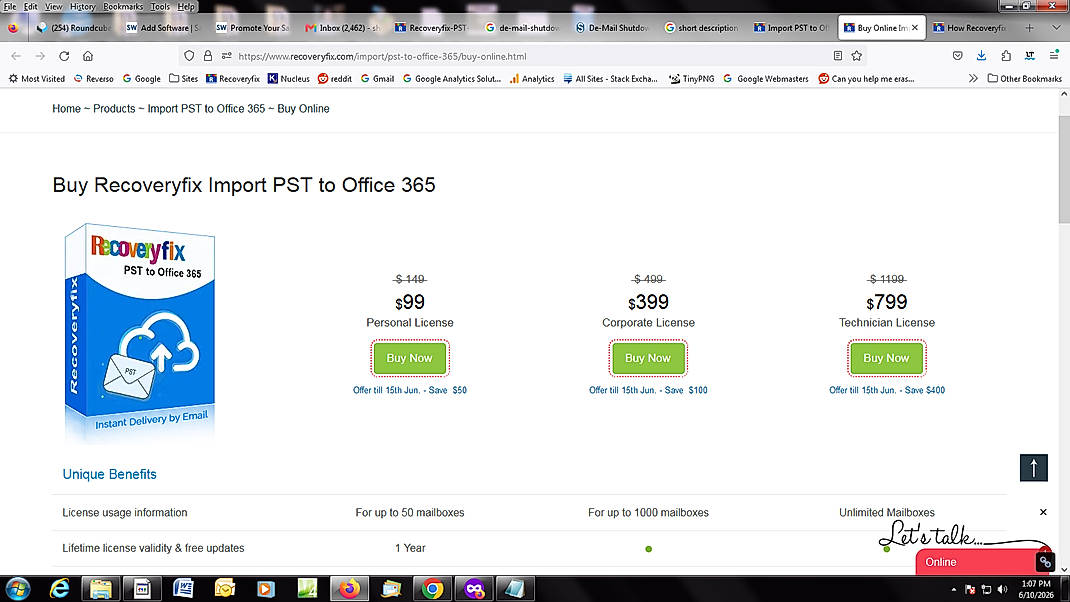Switch to Import PST to Office tab
1070x602 pixels.
click(792, 28)
